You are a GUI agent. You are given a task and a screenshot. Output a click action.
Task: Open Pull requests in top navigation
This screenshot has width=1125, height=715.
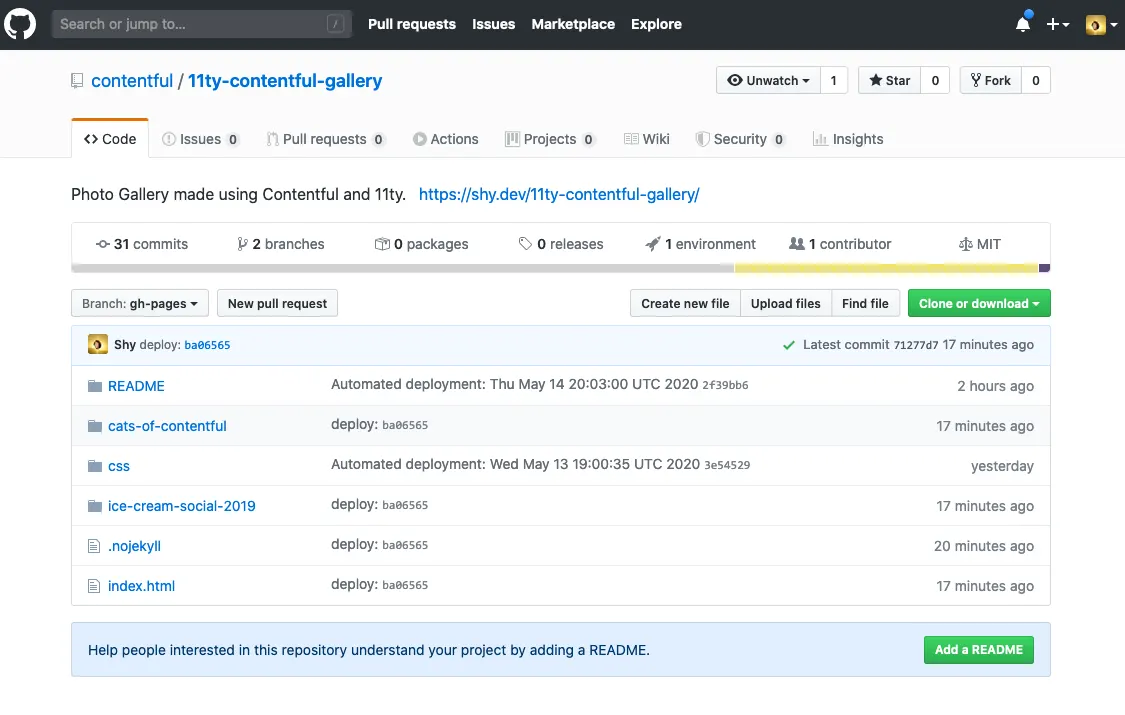pyautogui.click(x=412, y=24)
